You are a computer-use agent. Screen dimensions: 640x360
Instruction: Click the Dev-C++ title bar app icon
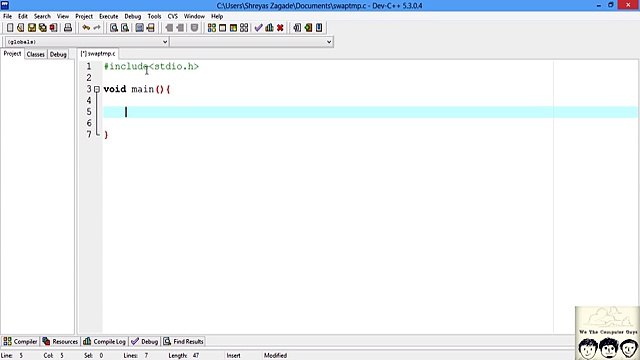5,5
